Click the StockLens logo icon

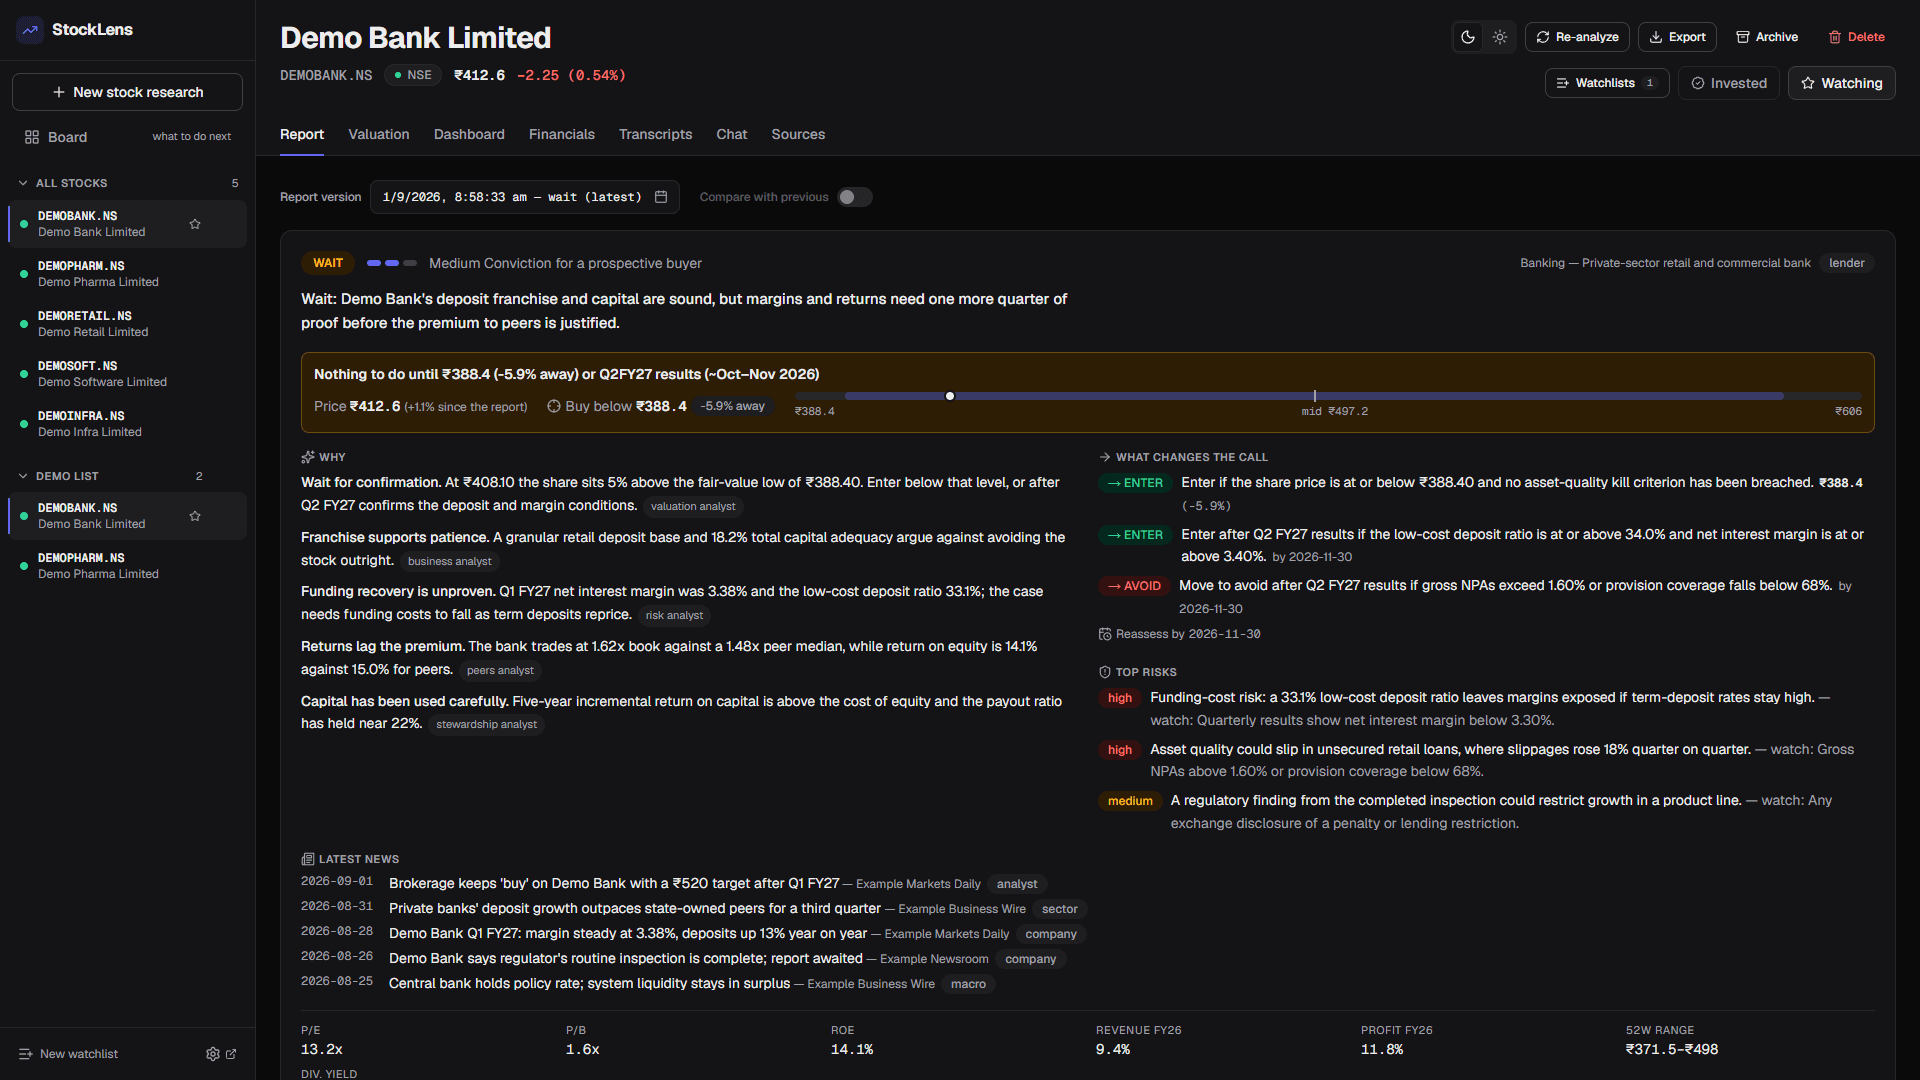coord(30,30)
